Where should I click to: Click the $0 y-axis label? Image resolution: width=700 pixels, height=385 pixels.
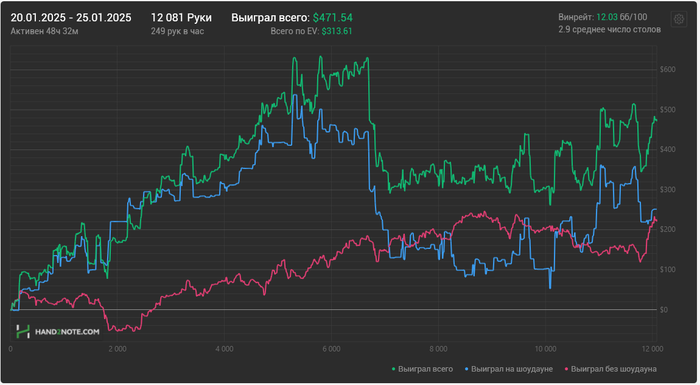point(665,310)
